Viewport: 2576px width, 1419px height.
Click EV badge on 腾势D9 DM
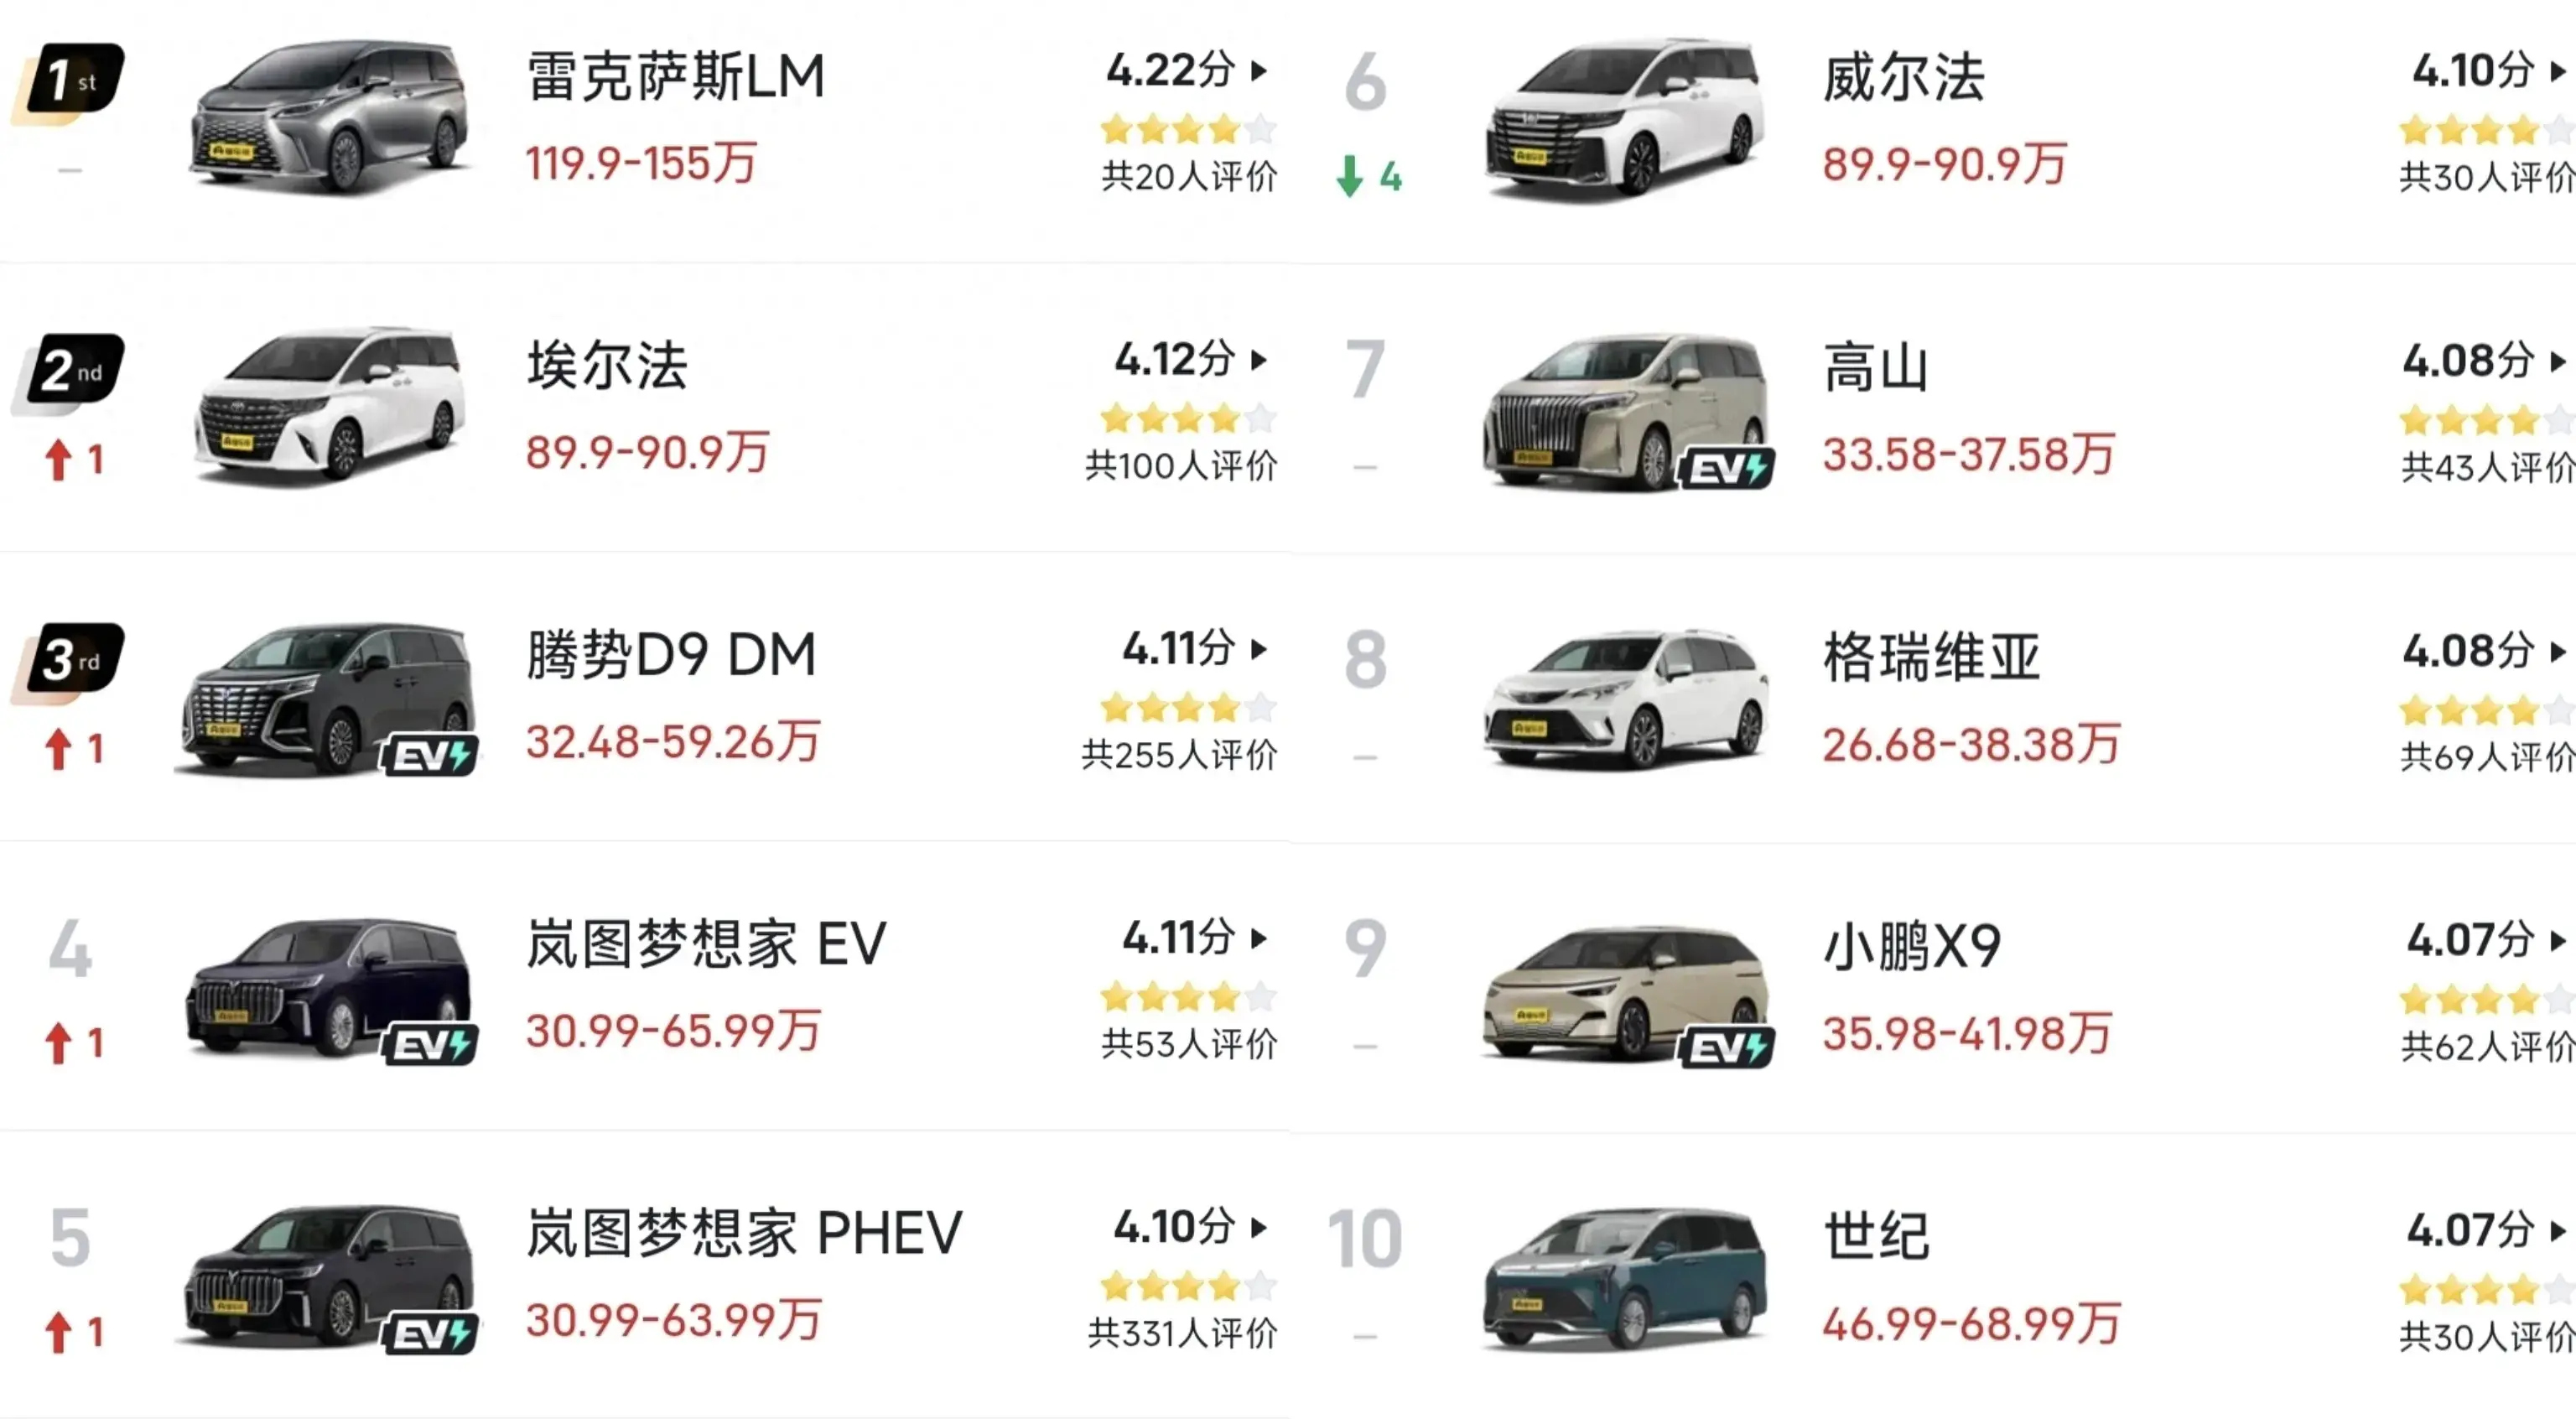click(x=430, y=756)
